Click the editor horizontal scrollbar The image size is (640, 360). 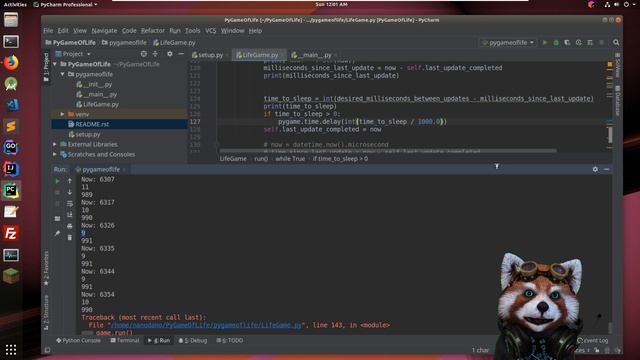click(x=388, y=151)
